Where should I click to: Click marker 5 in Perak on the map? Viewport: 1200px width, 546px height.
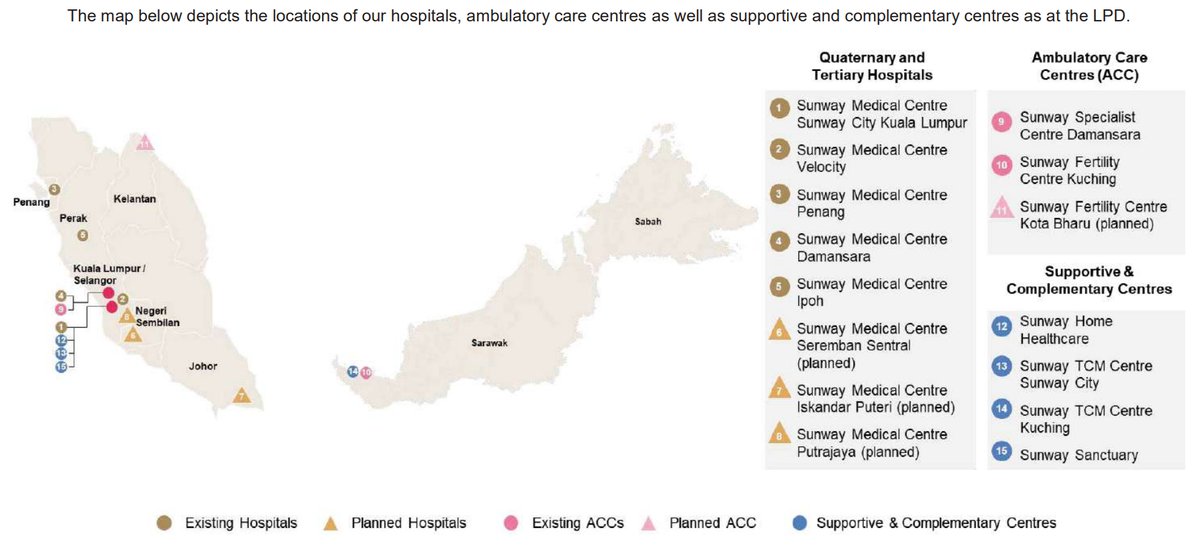coord(83,236)
